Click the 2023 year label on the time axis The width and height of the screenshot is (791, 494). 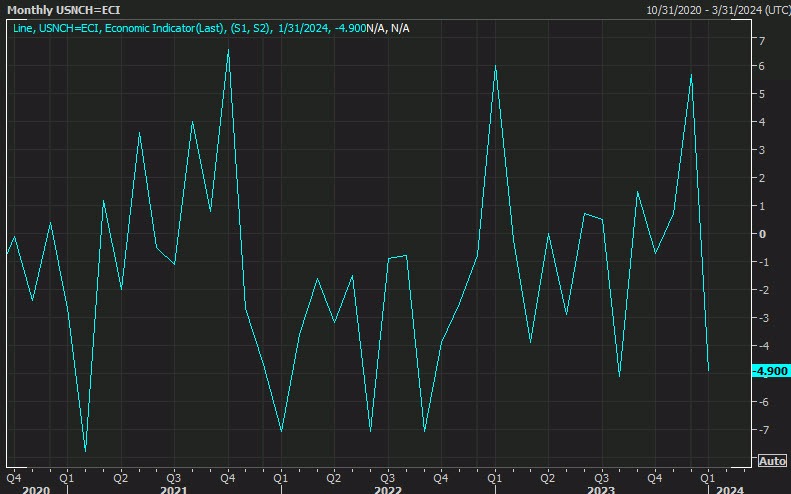click(601, 489)
